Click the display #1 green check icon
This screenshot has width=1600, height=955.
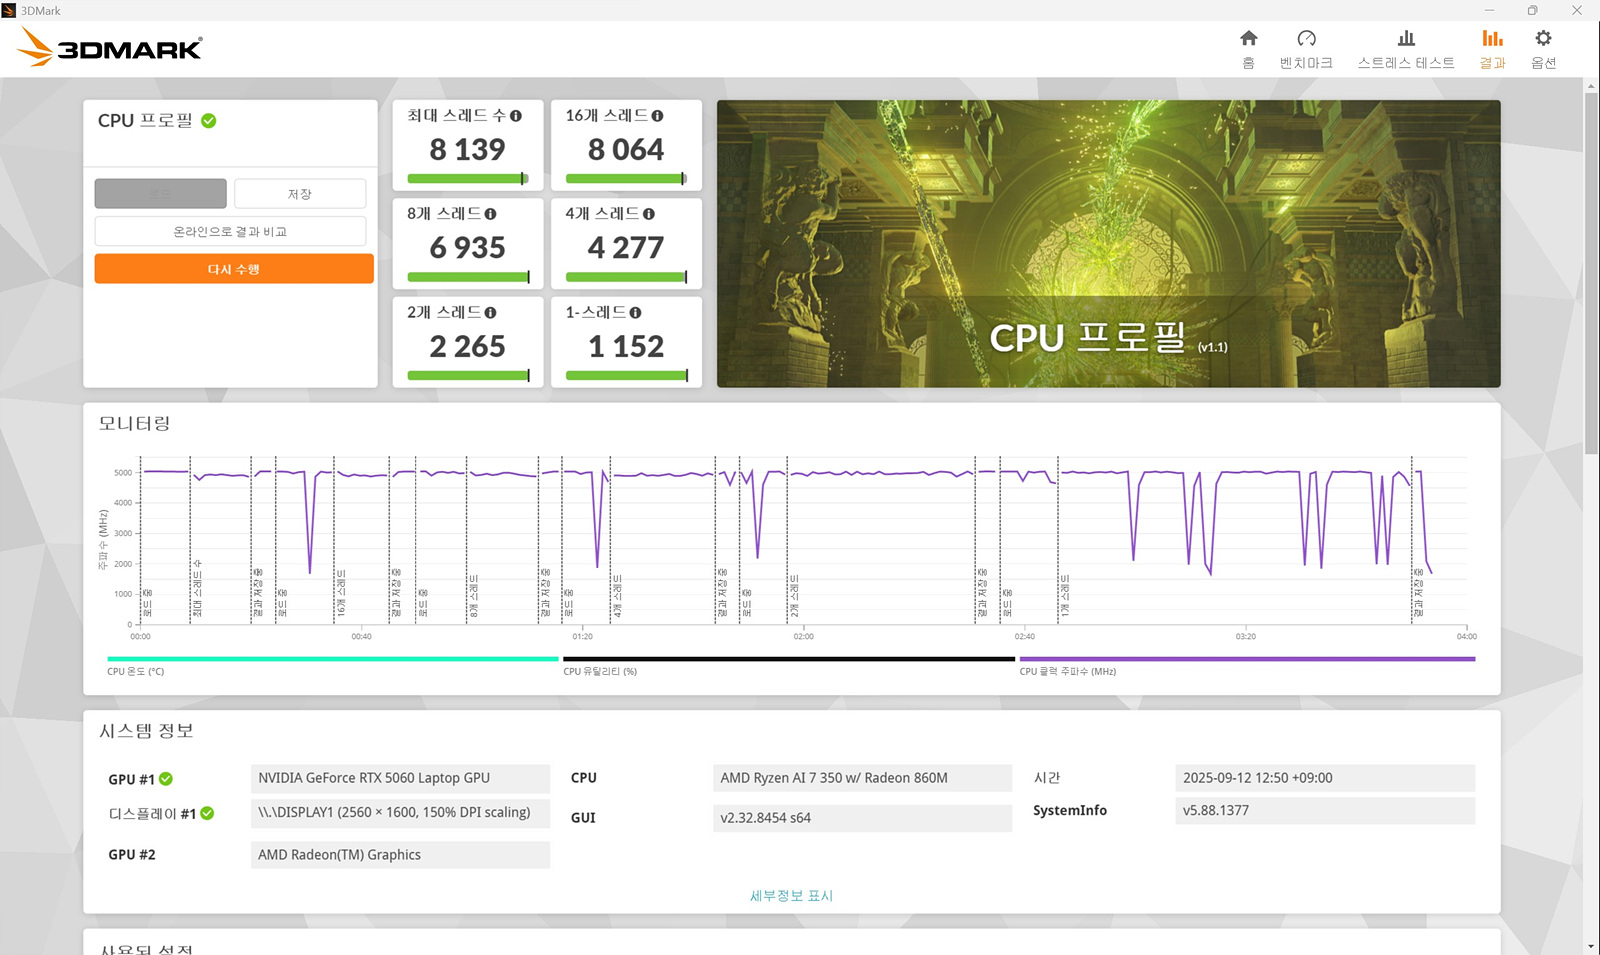coord(207,813)
